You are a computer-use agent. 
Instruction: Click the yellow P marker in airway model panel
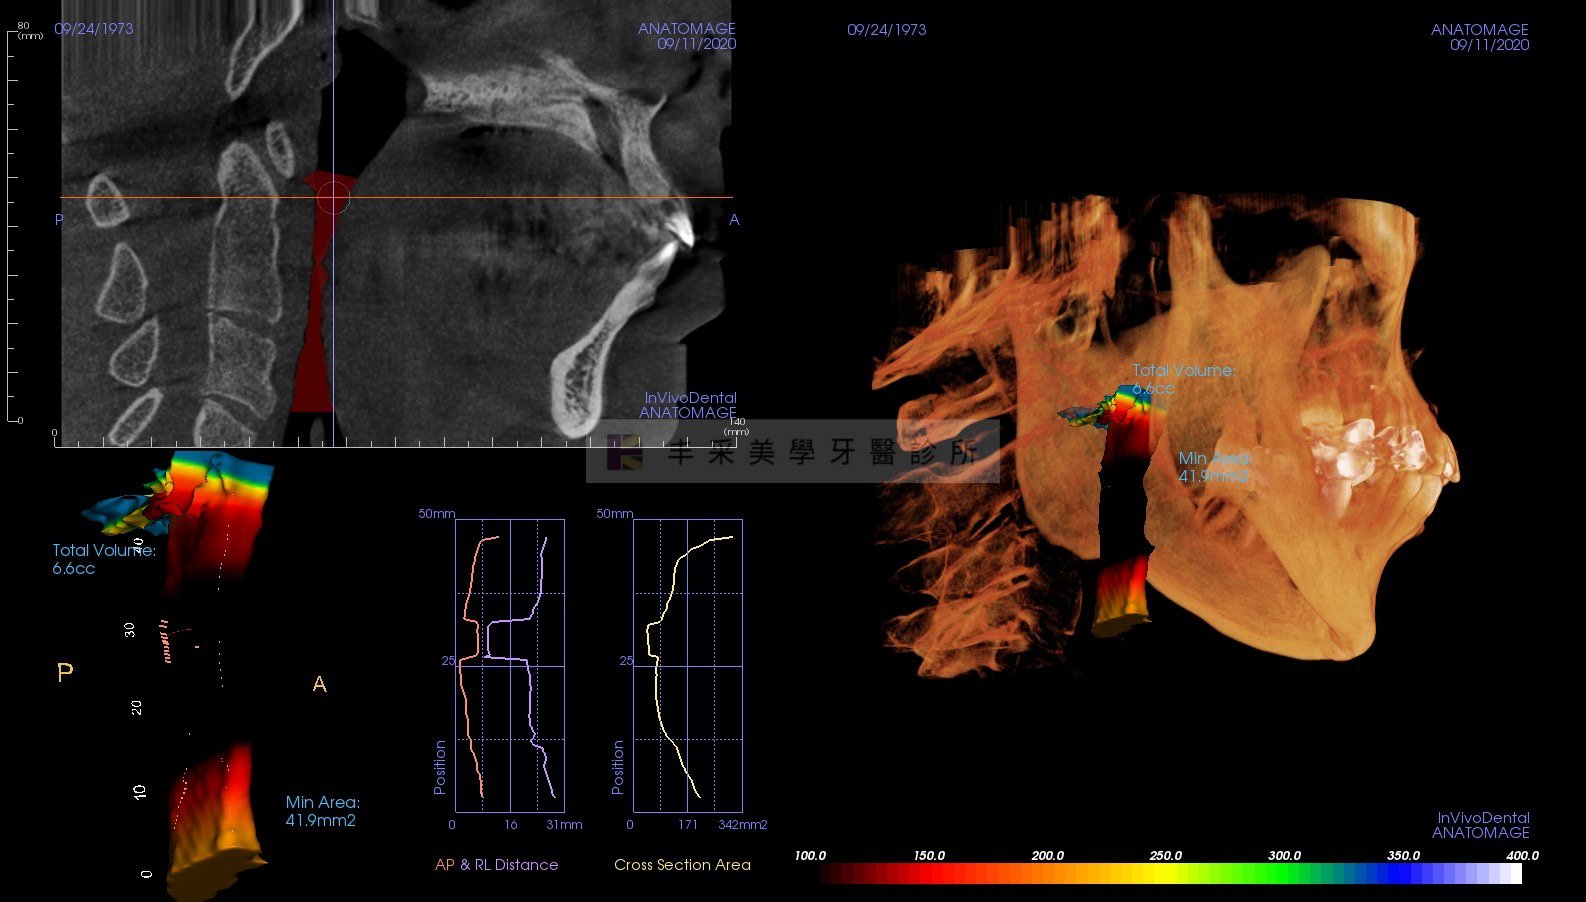tap(65, 673)
